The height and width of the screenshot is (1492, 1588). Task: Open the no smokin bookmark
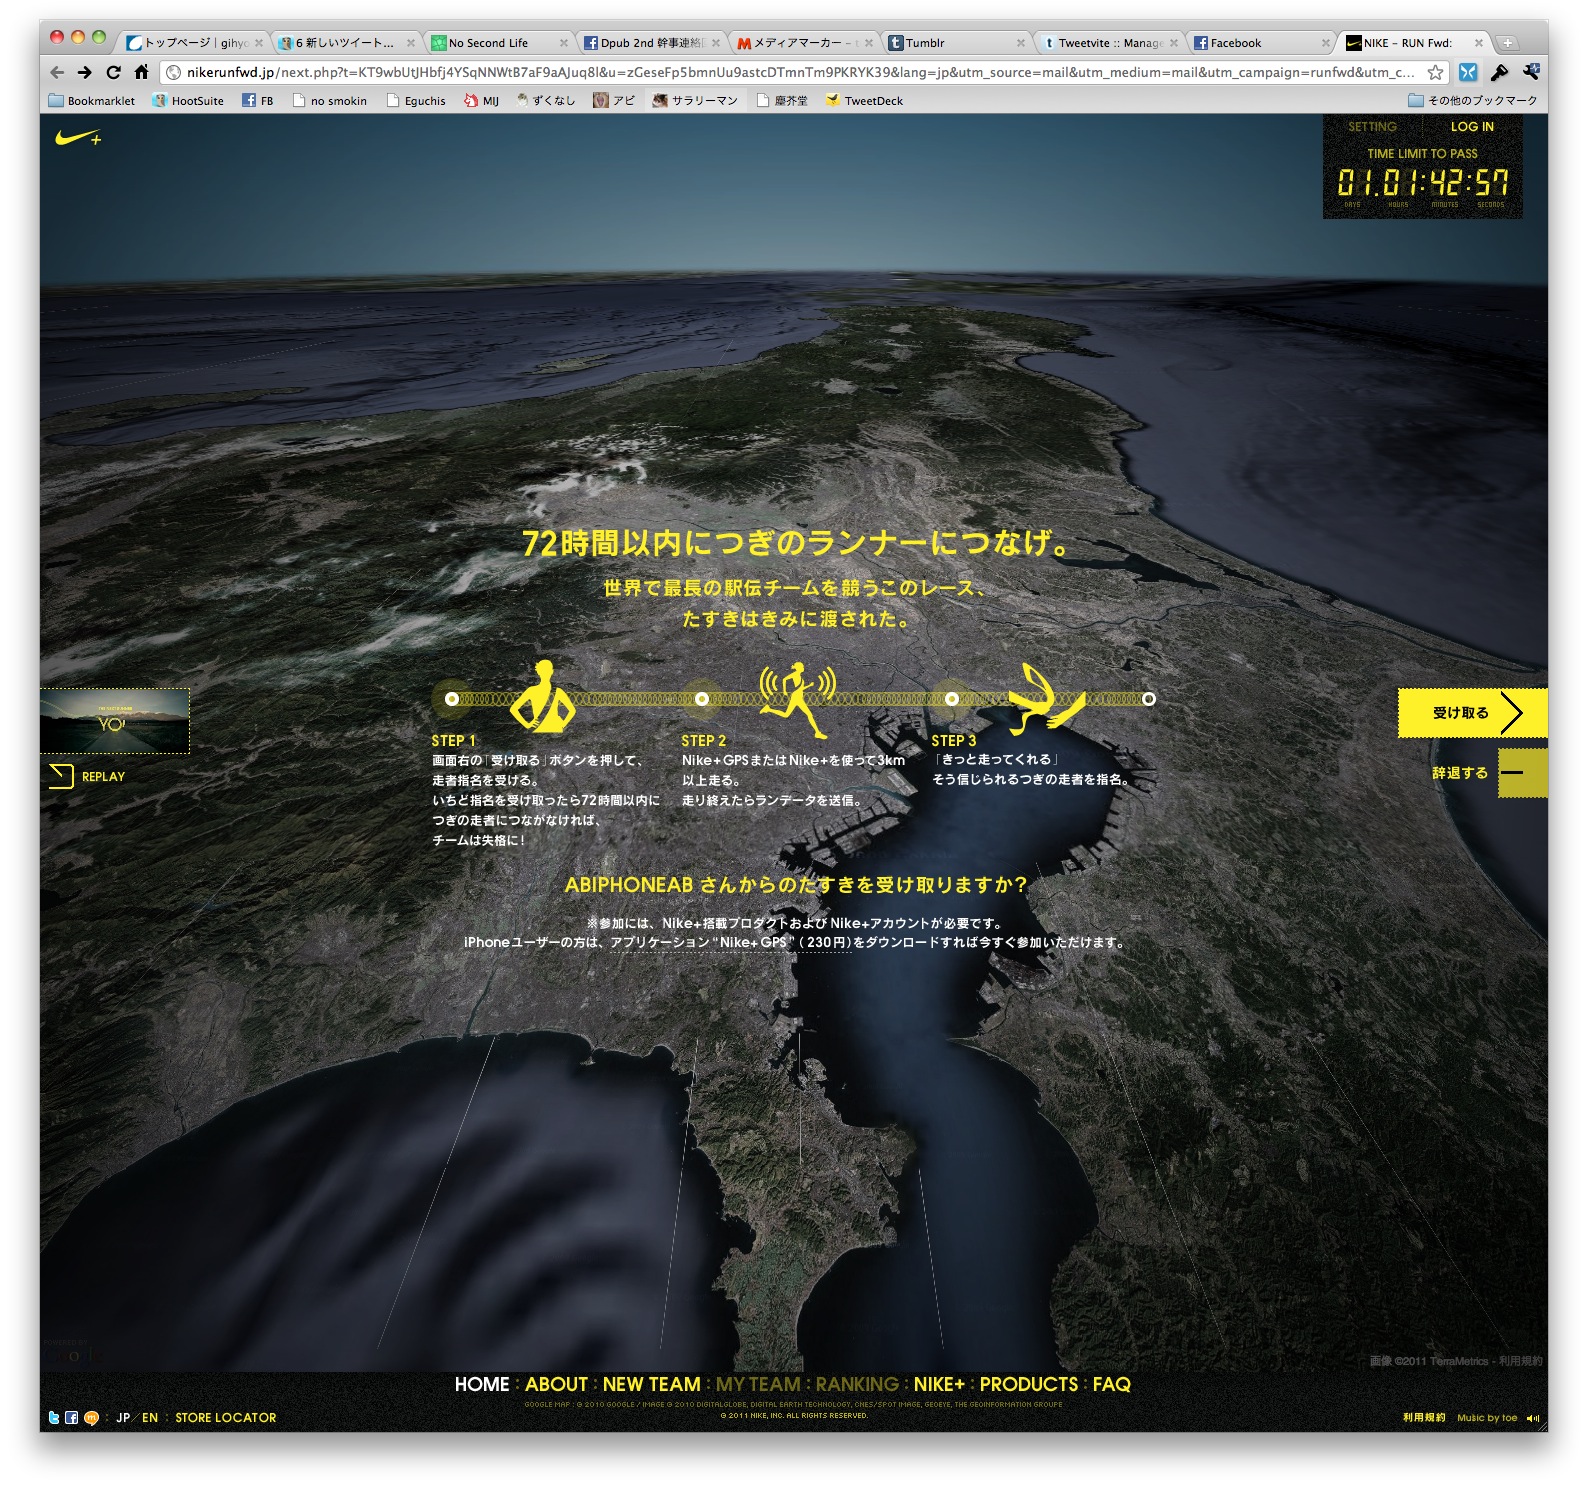click(x=330, y=100)
